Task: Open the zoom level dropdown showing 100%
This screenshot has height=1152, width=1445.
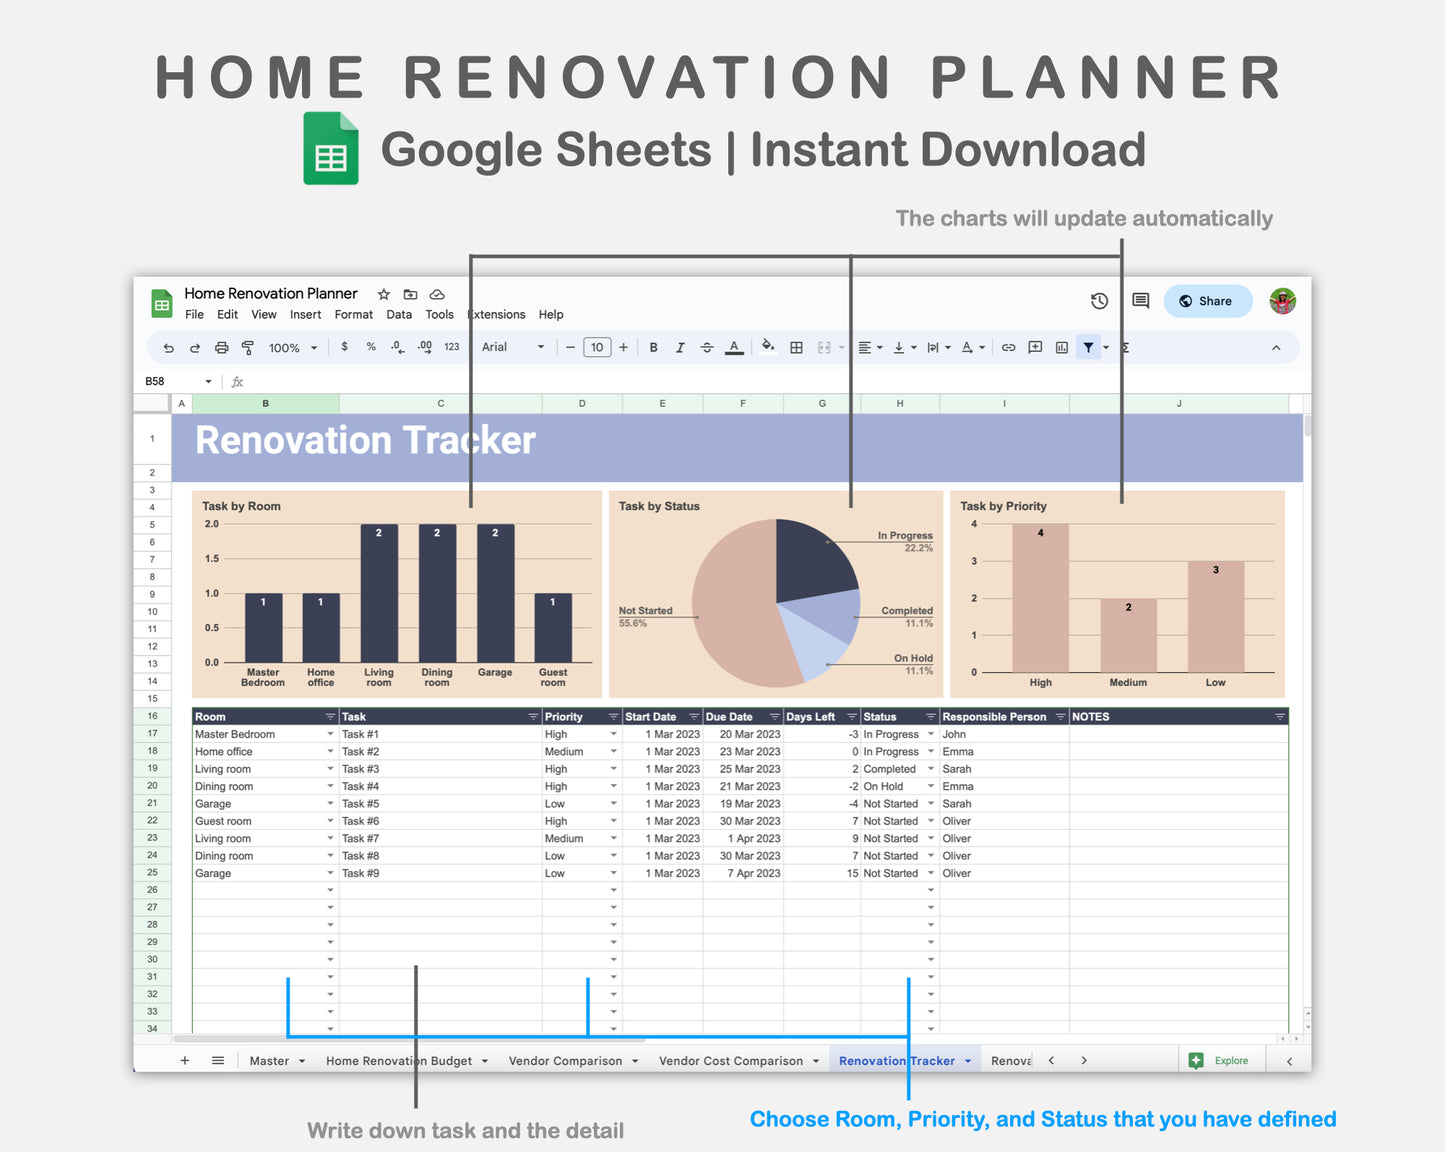Action: tap(291, 347)
